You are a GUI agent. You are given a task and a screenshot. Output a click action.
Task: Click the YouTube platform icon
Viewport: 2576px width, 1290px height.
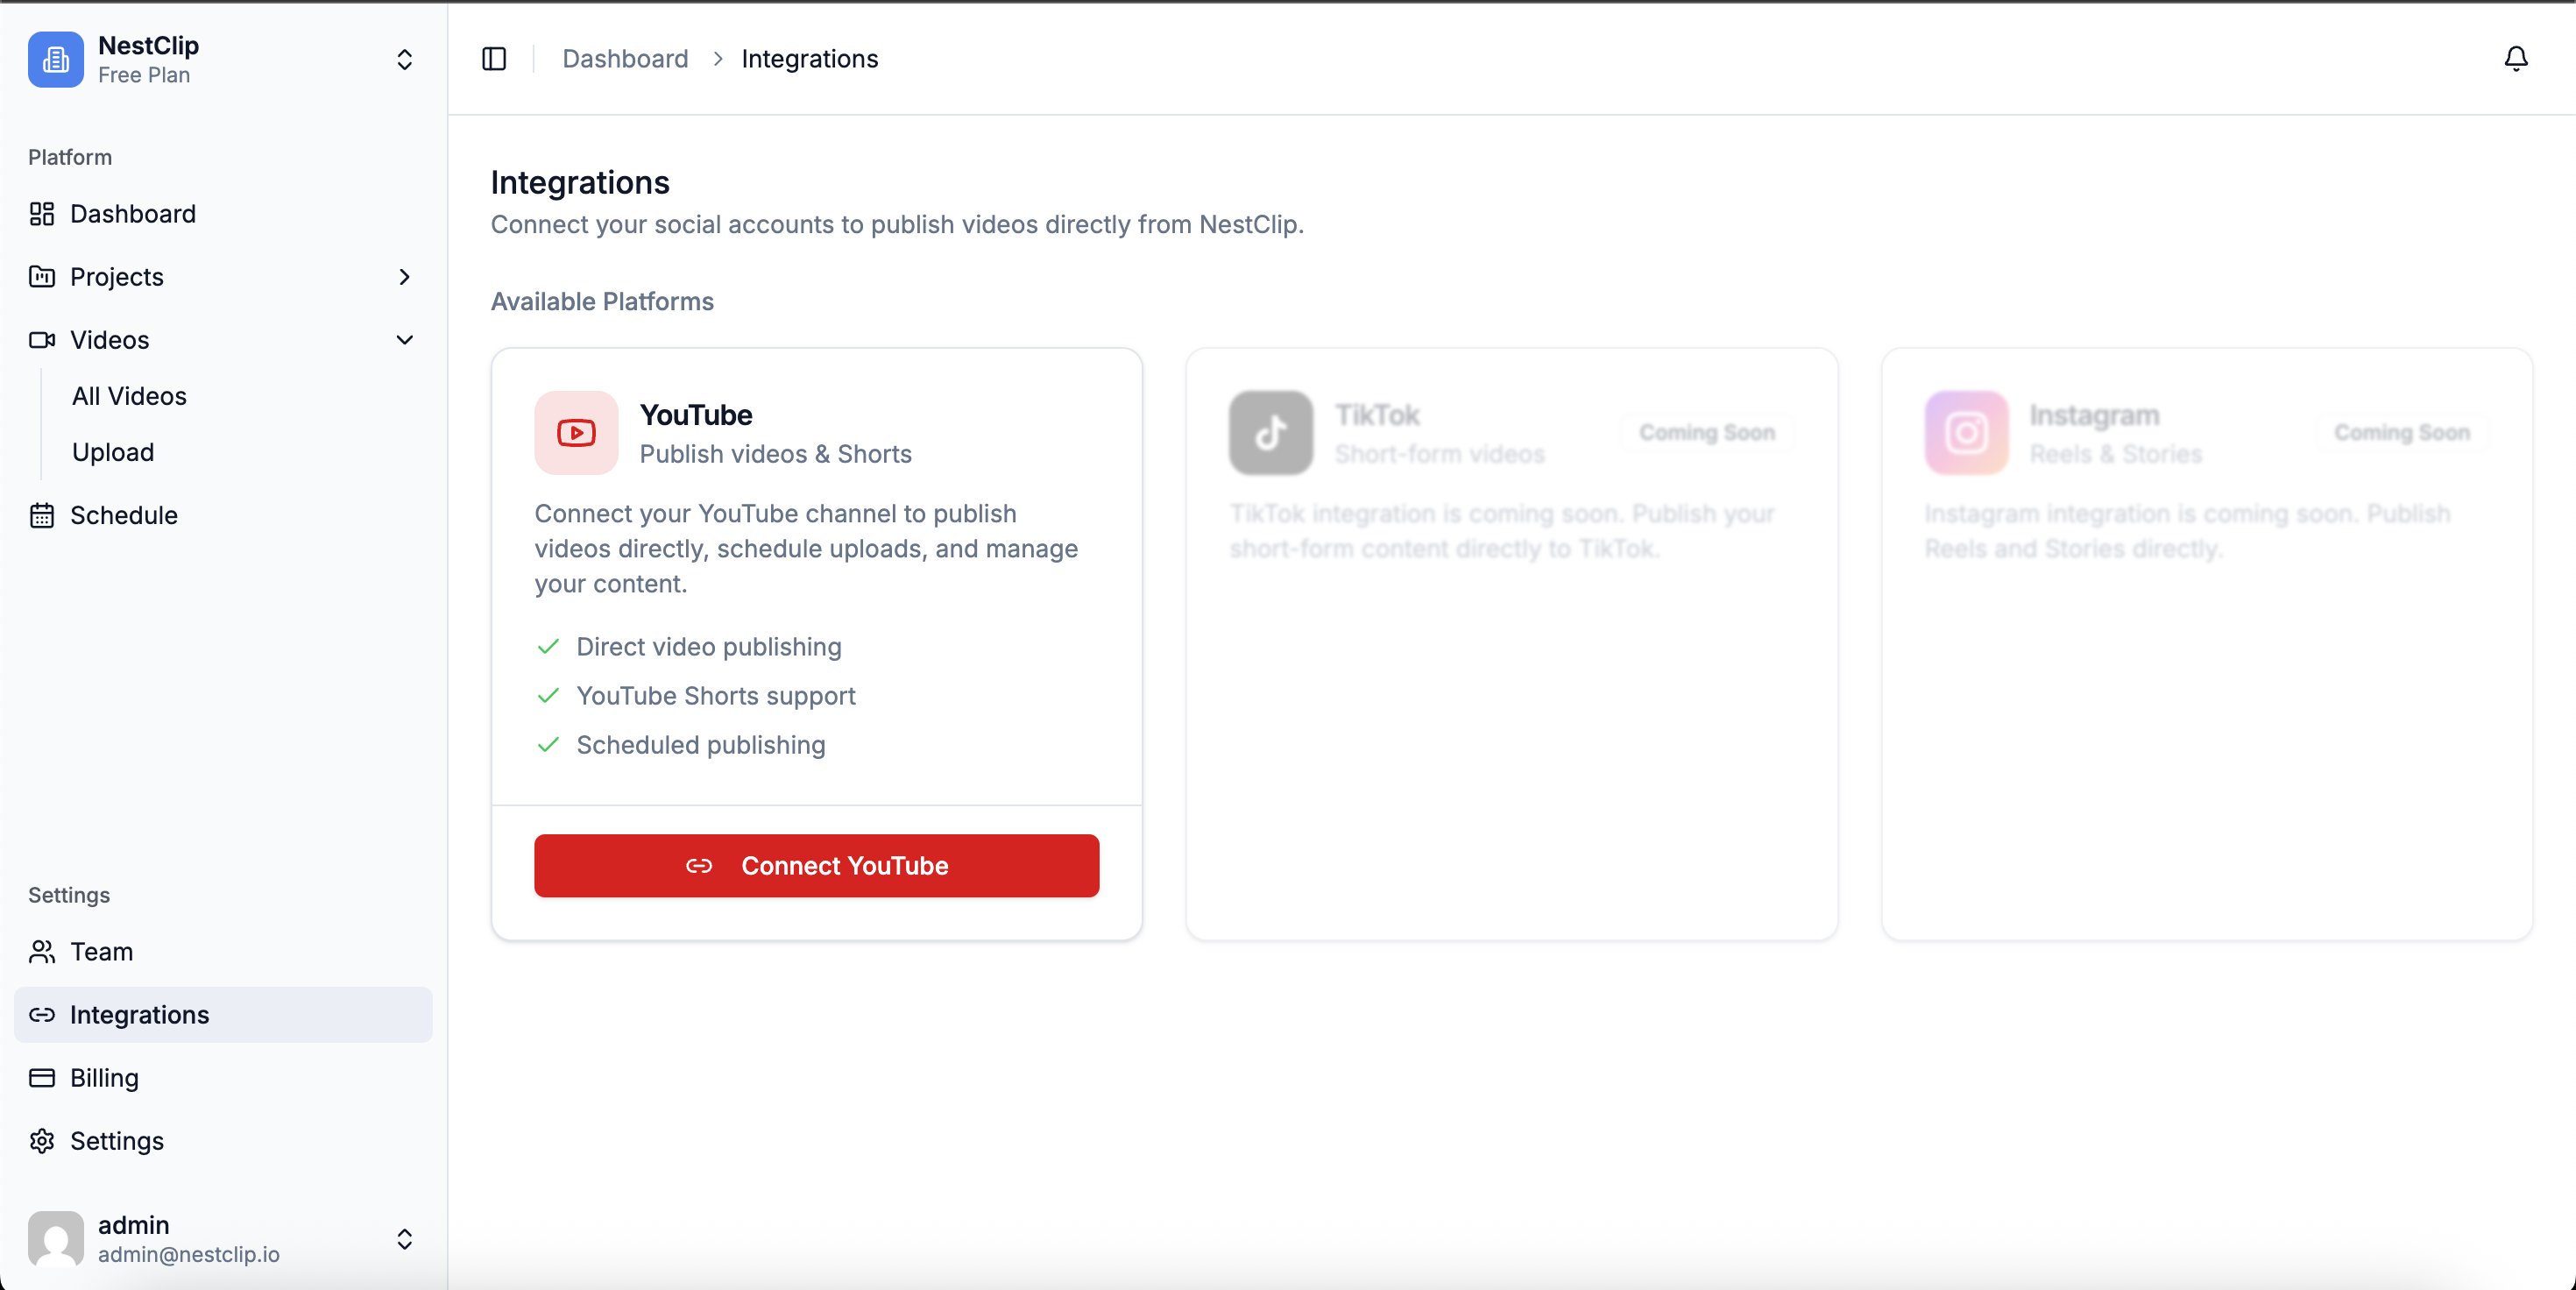point(576,433)
